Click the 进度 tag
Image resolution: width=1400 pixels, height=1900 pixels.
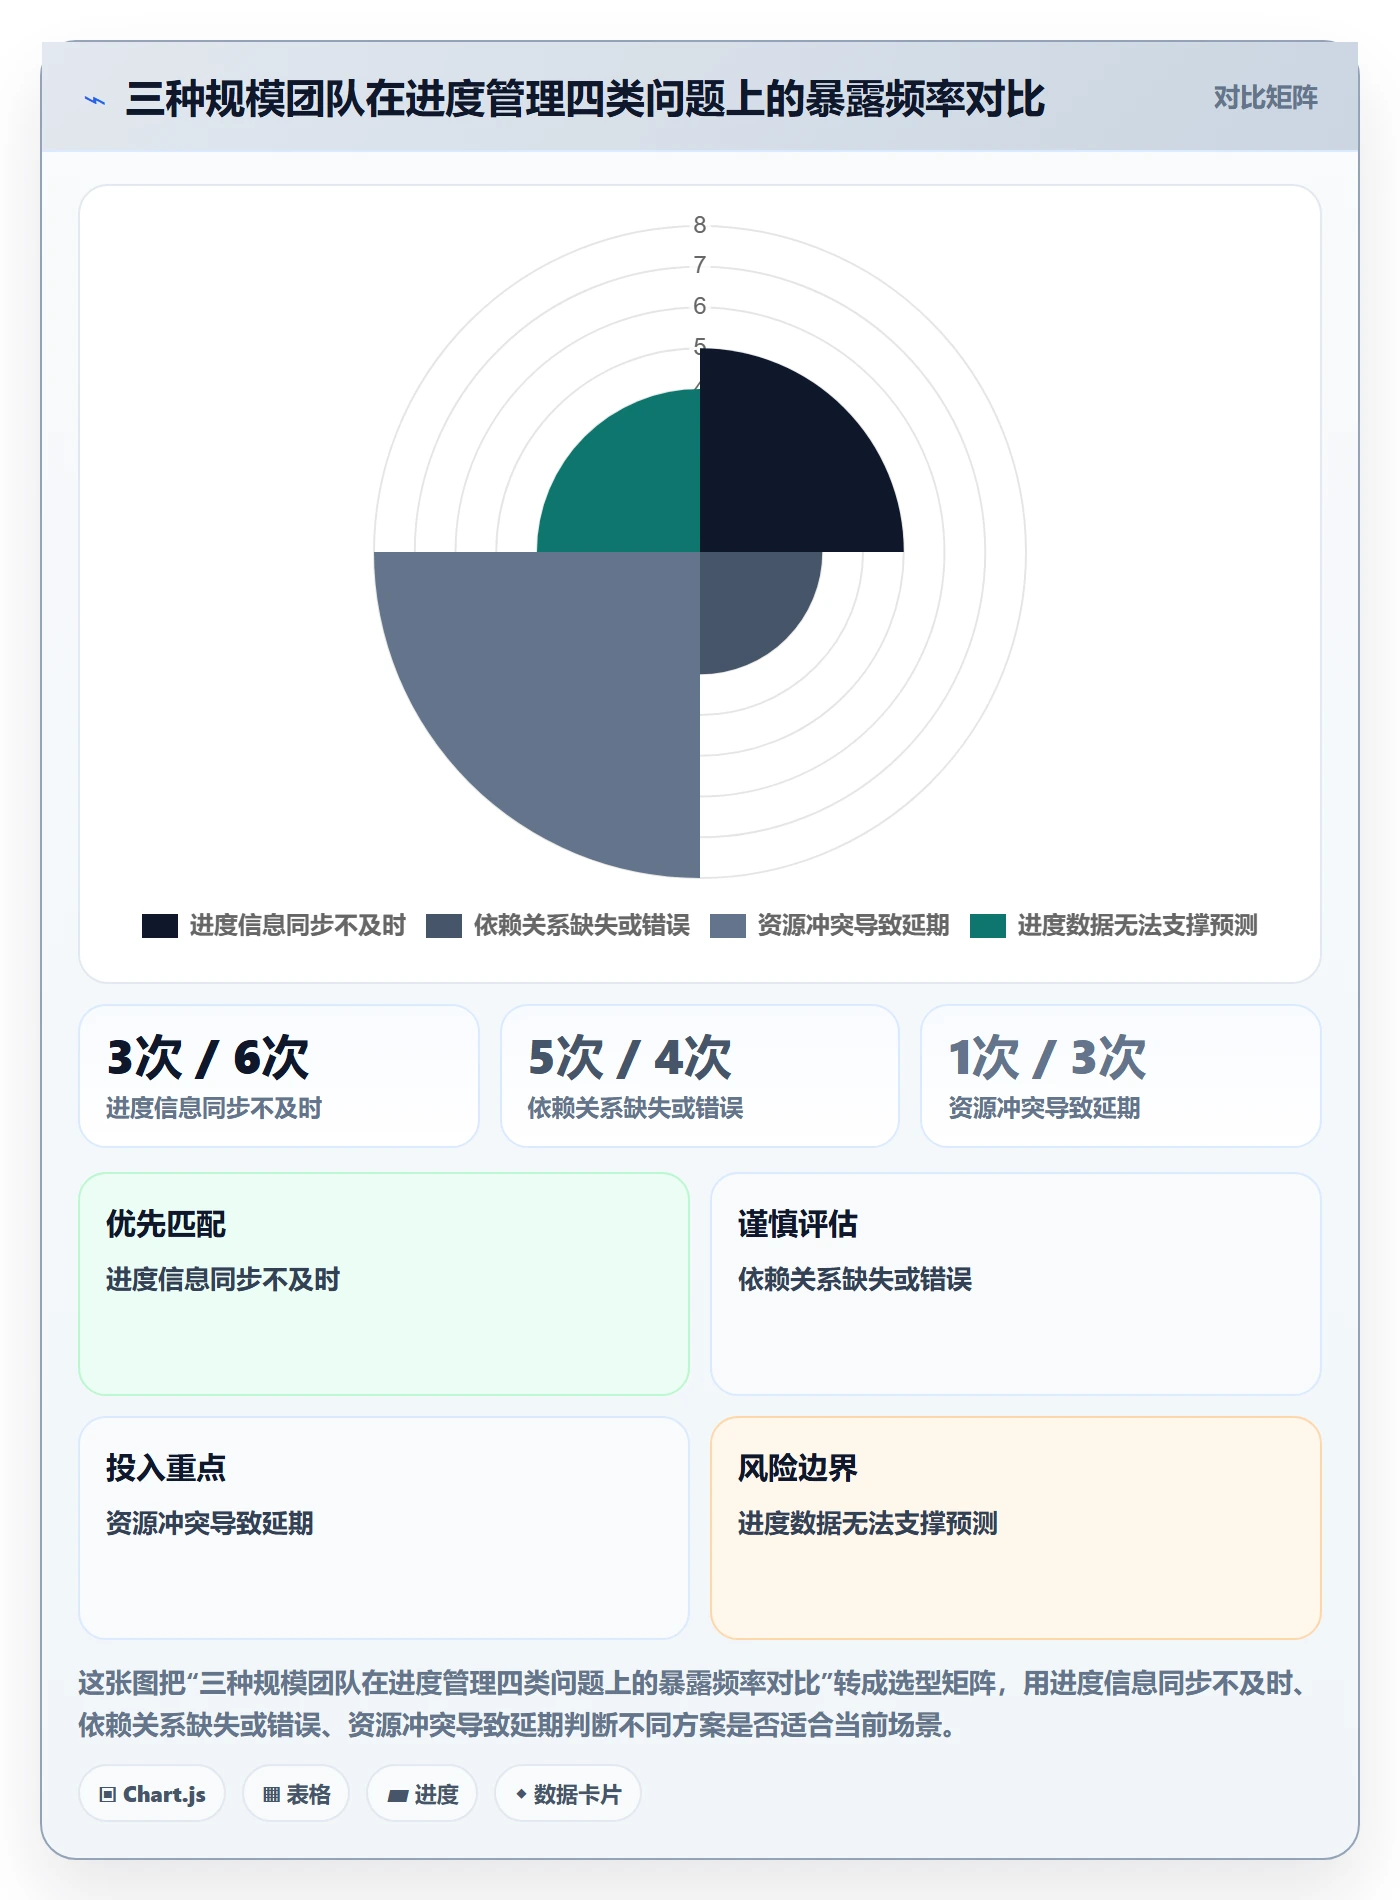(422, 1794)
